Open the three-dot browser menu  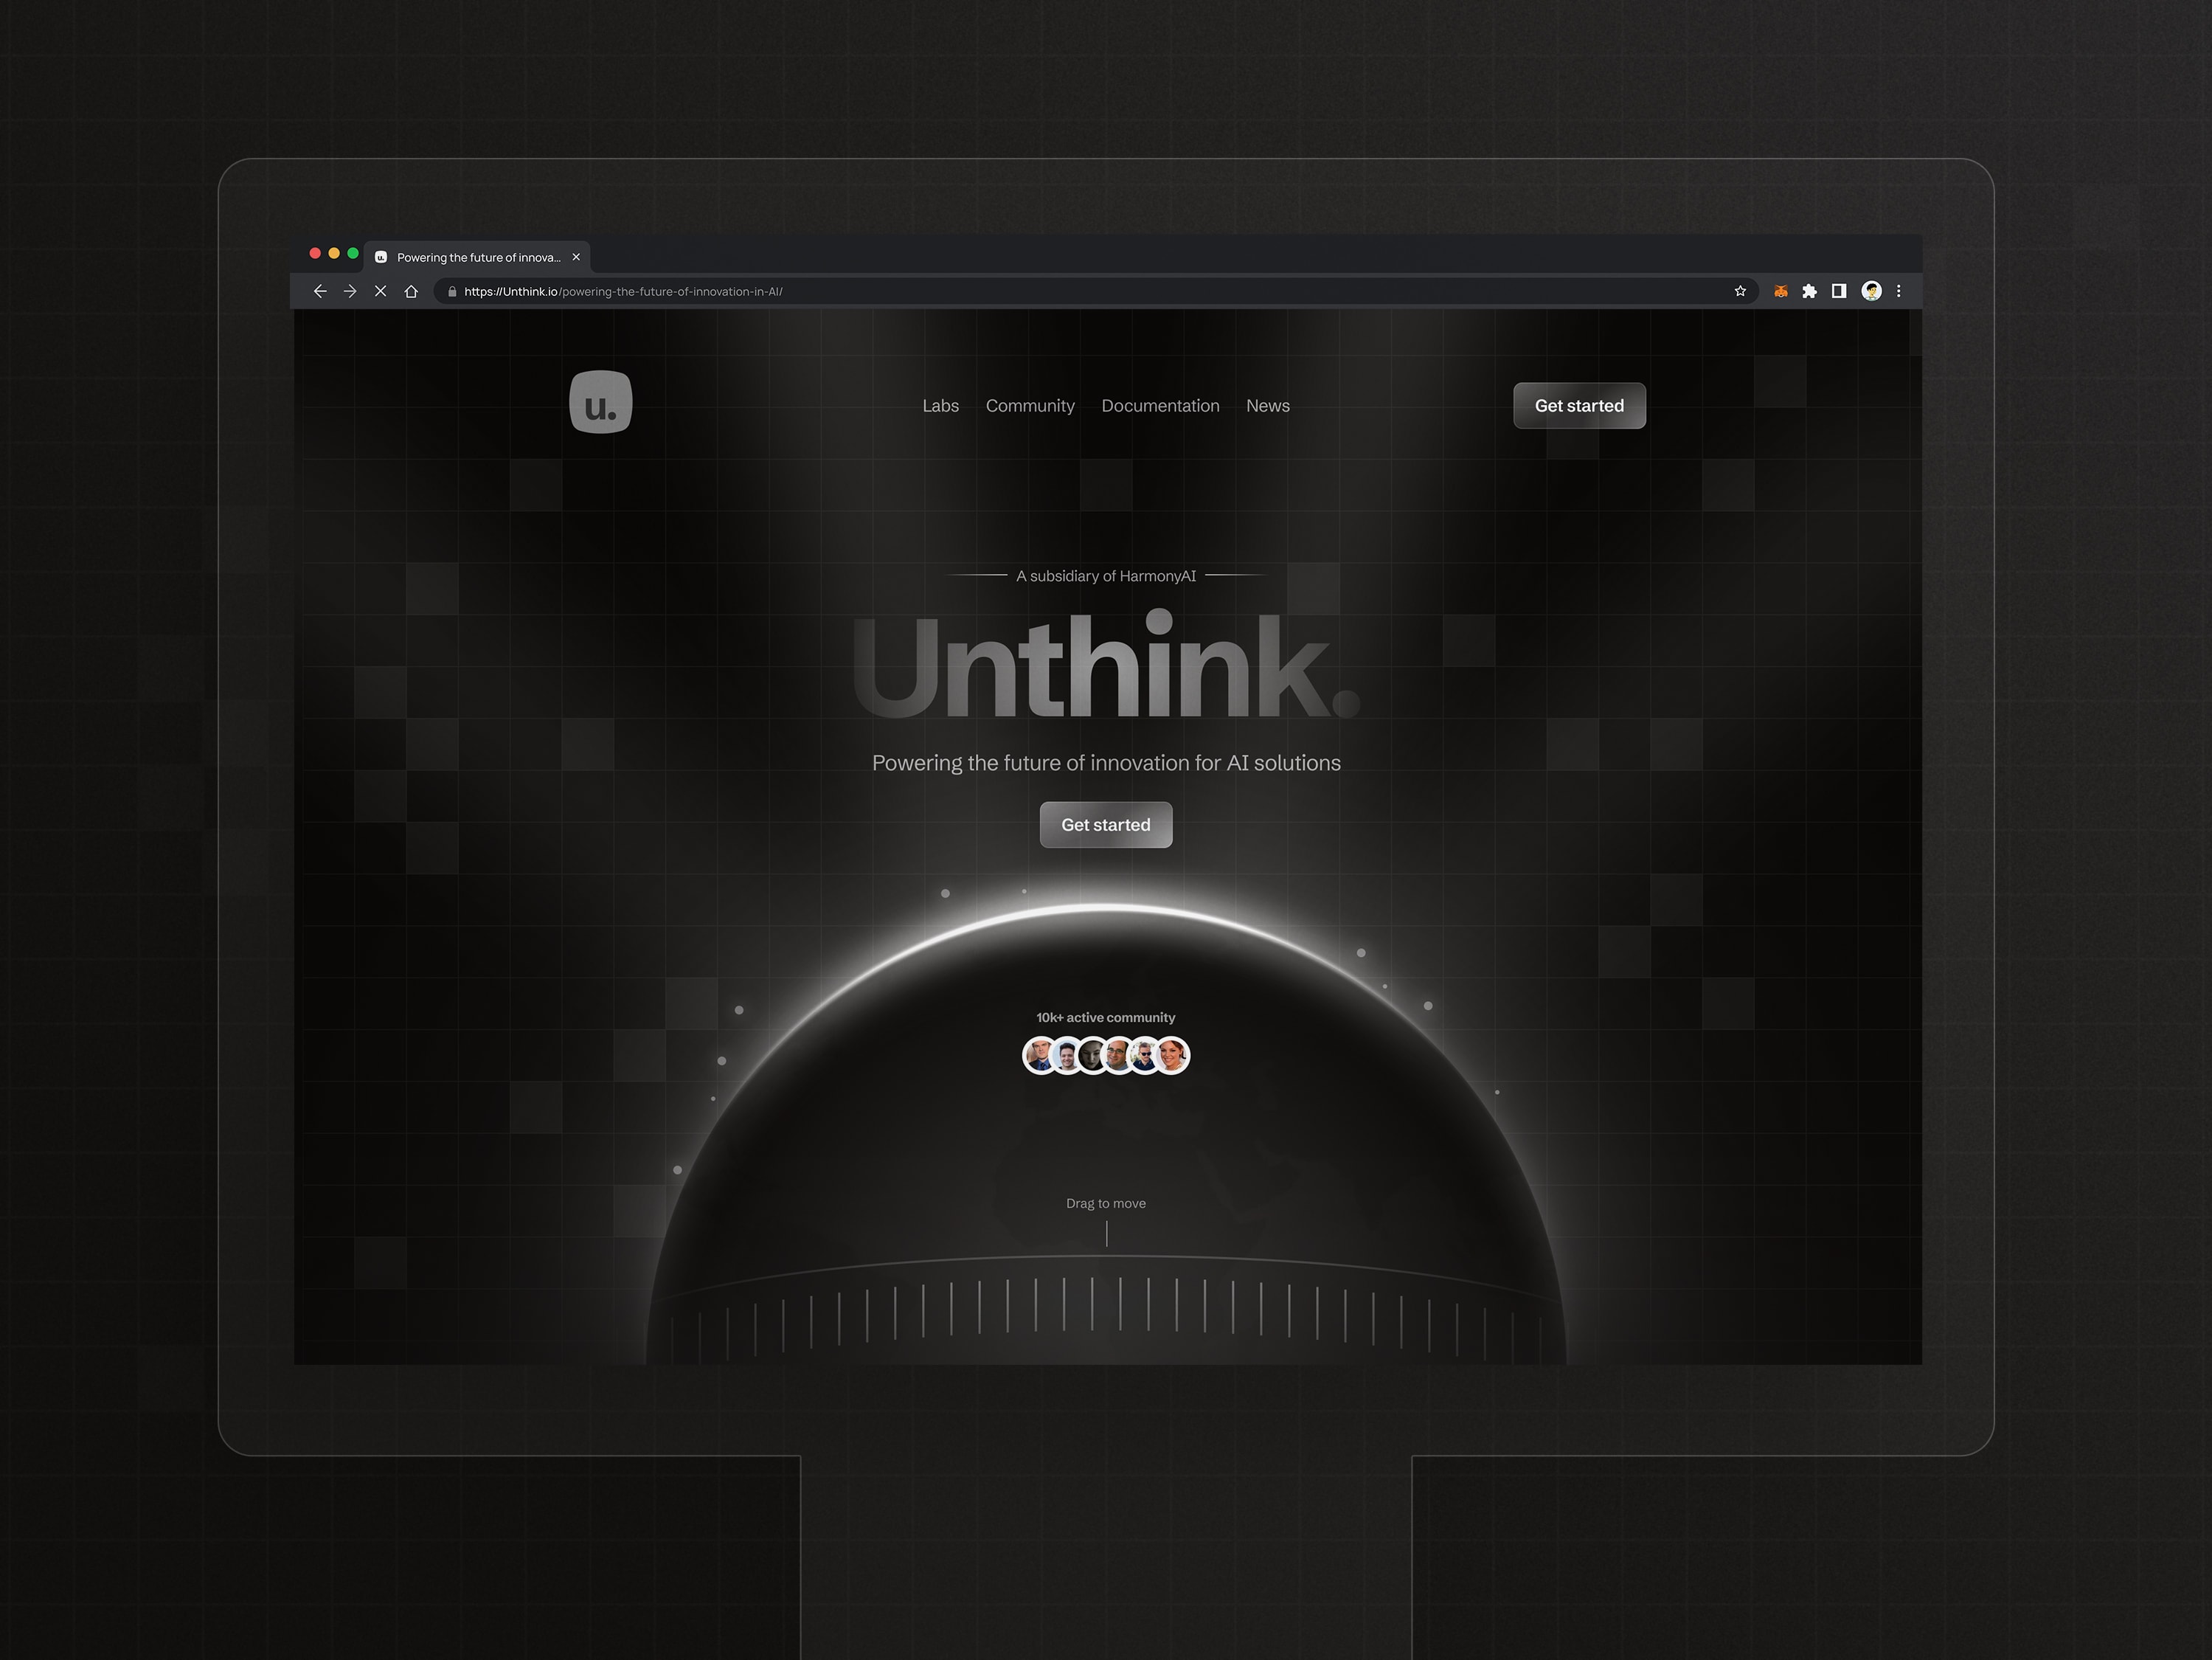[1899, 291]
